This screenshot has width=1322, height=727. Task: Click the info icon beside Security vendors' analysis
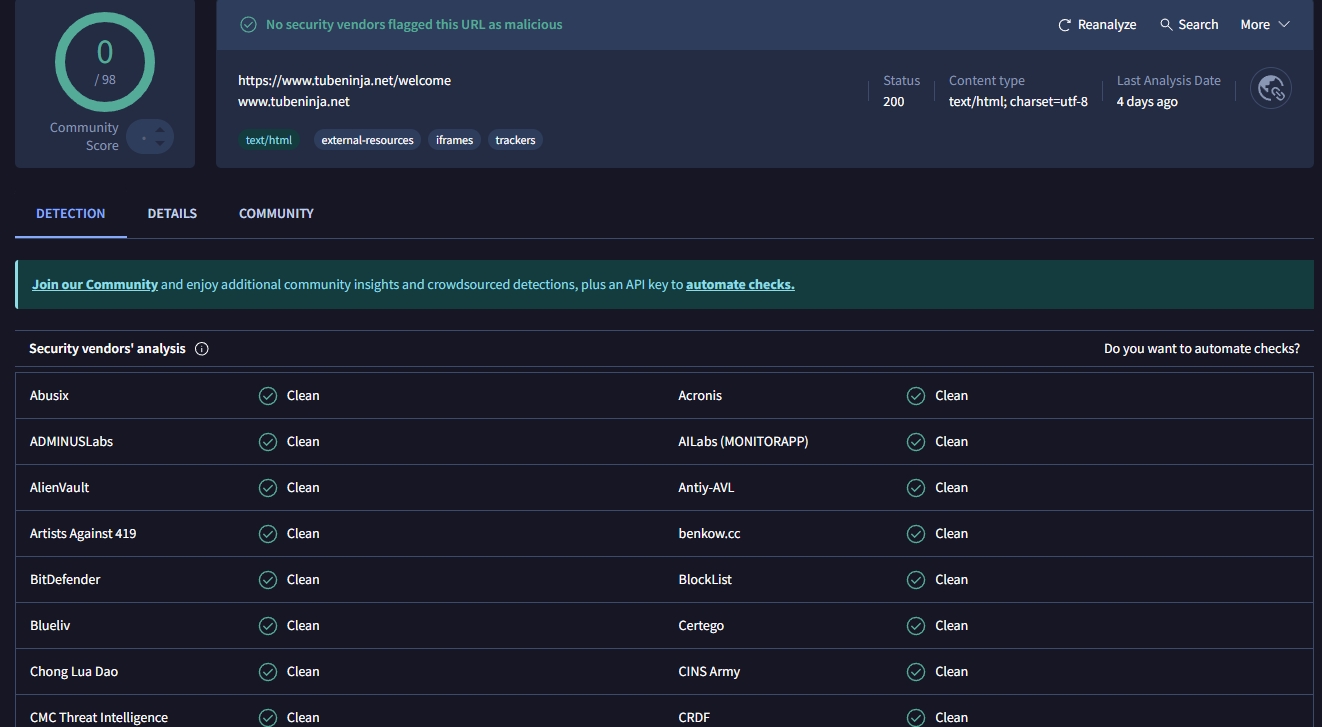pos(202,349)
